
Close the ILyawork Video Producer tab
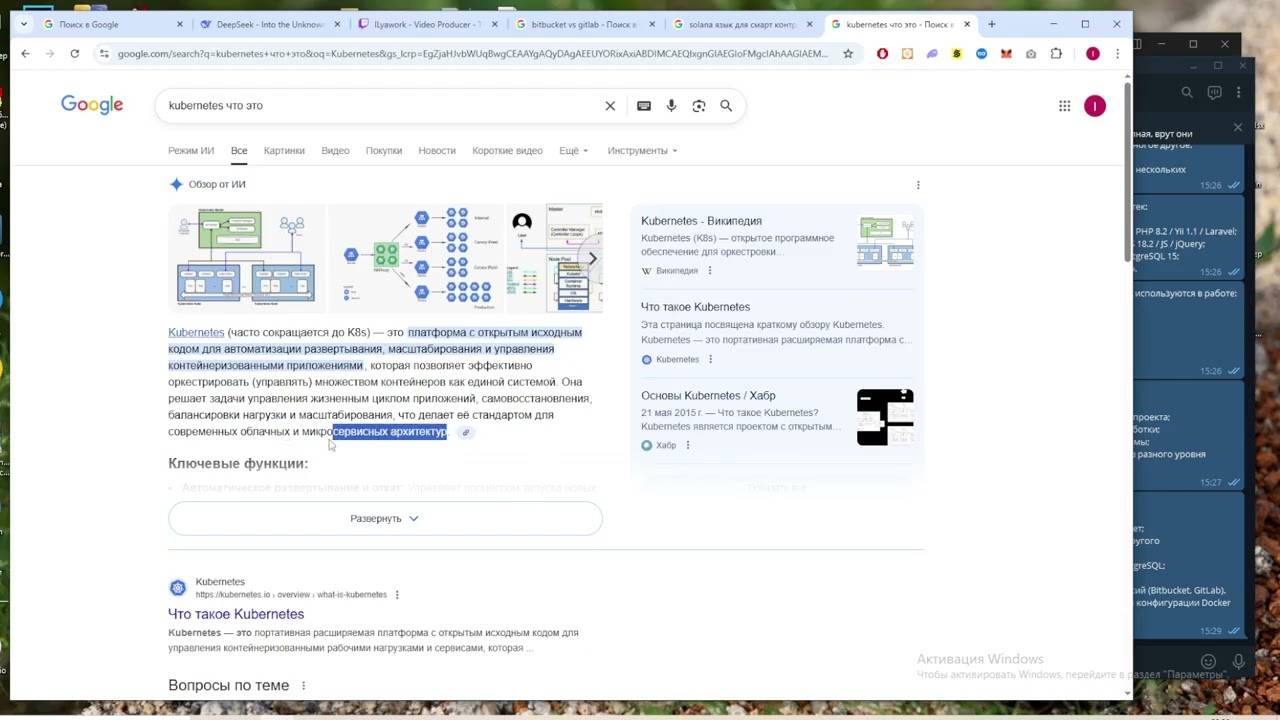[494, 24]
